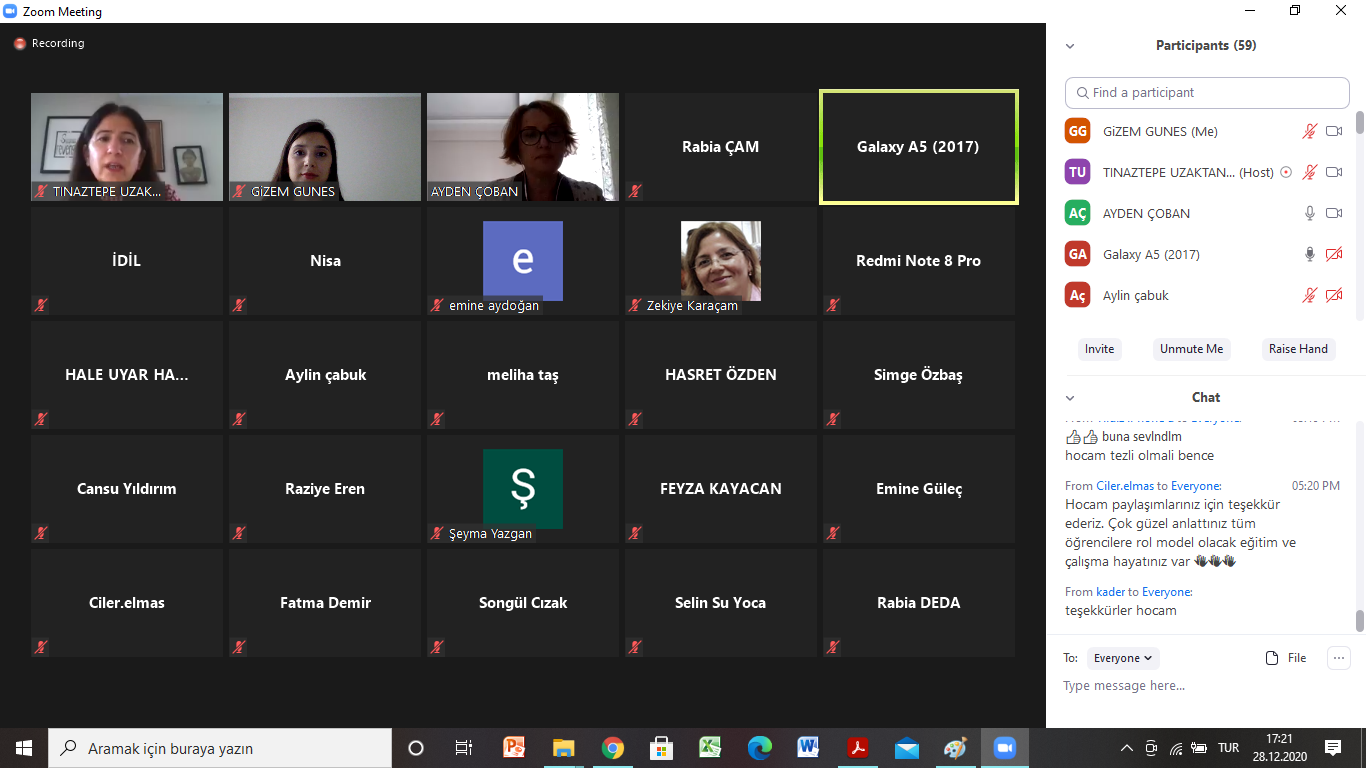Open Google Chrome from the taskbar
This screenshot has width=1366, height=768.
click(x=612, y=748)
